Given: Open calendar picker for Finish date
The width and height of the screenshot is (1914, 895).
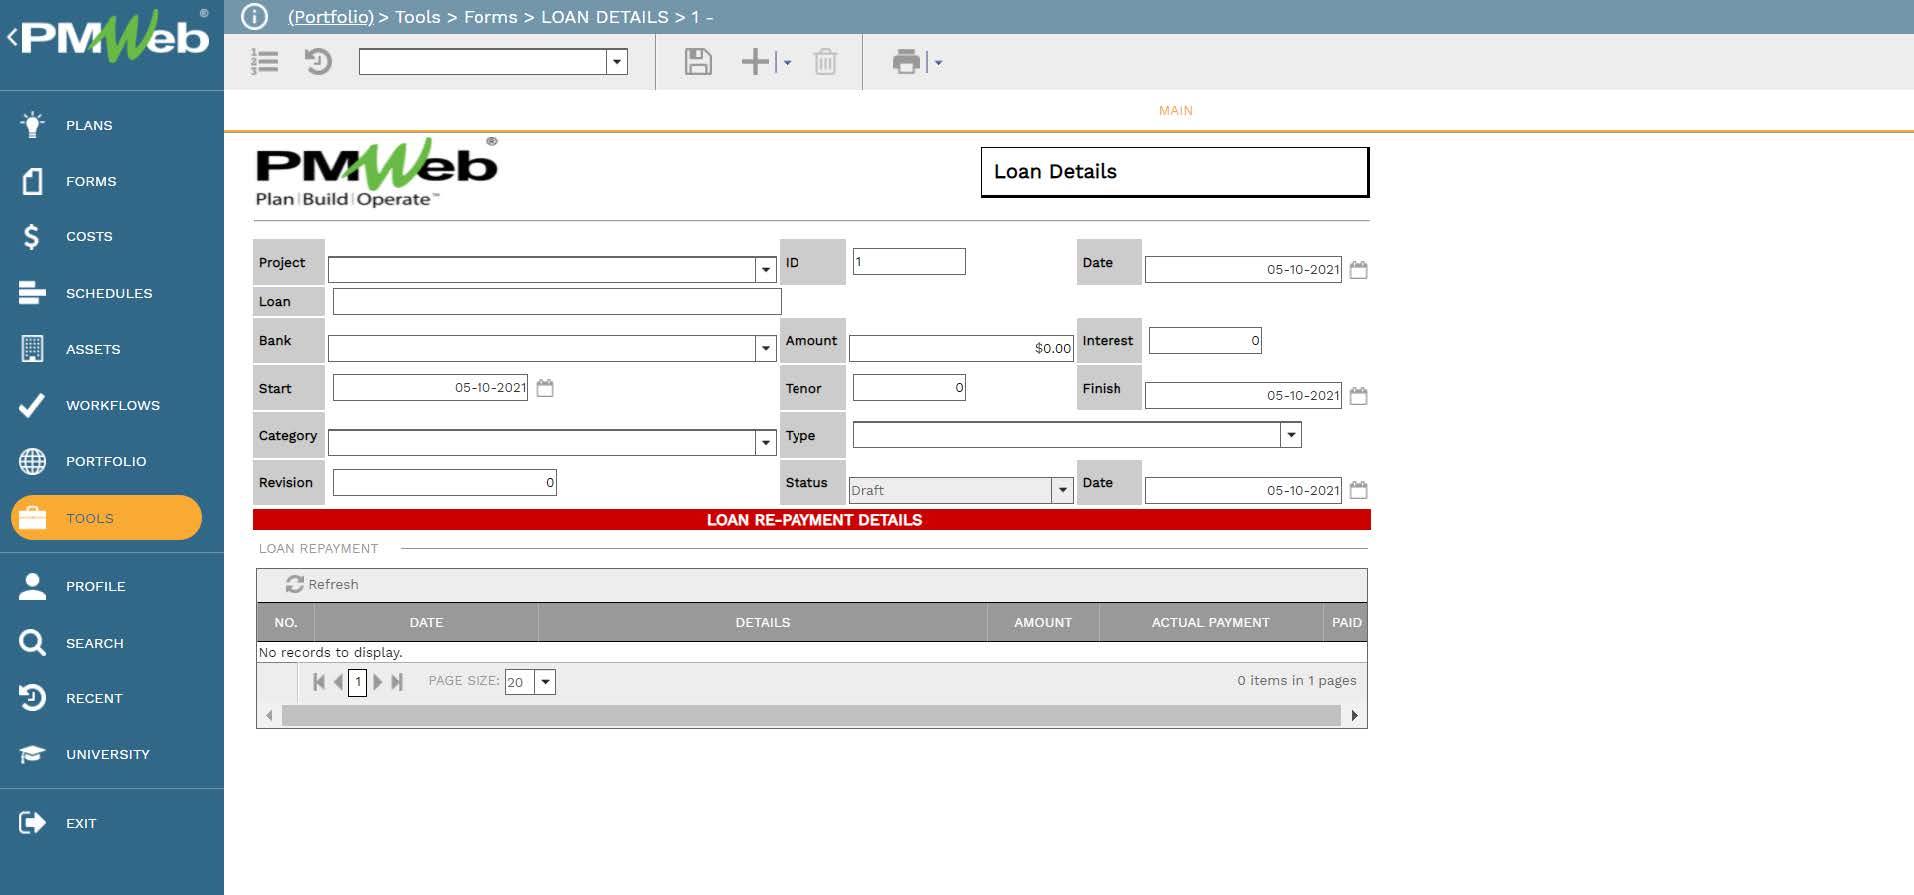Looking at the screenshot, I should pyautogui.click(x=1358, y=396).
